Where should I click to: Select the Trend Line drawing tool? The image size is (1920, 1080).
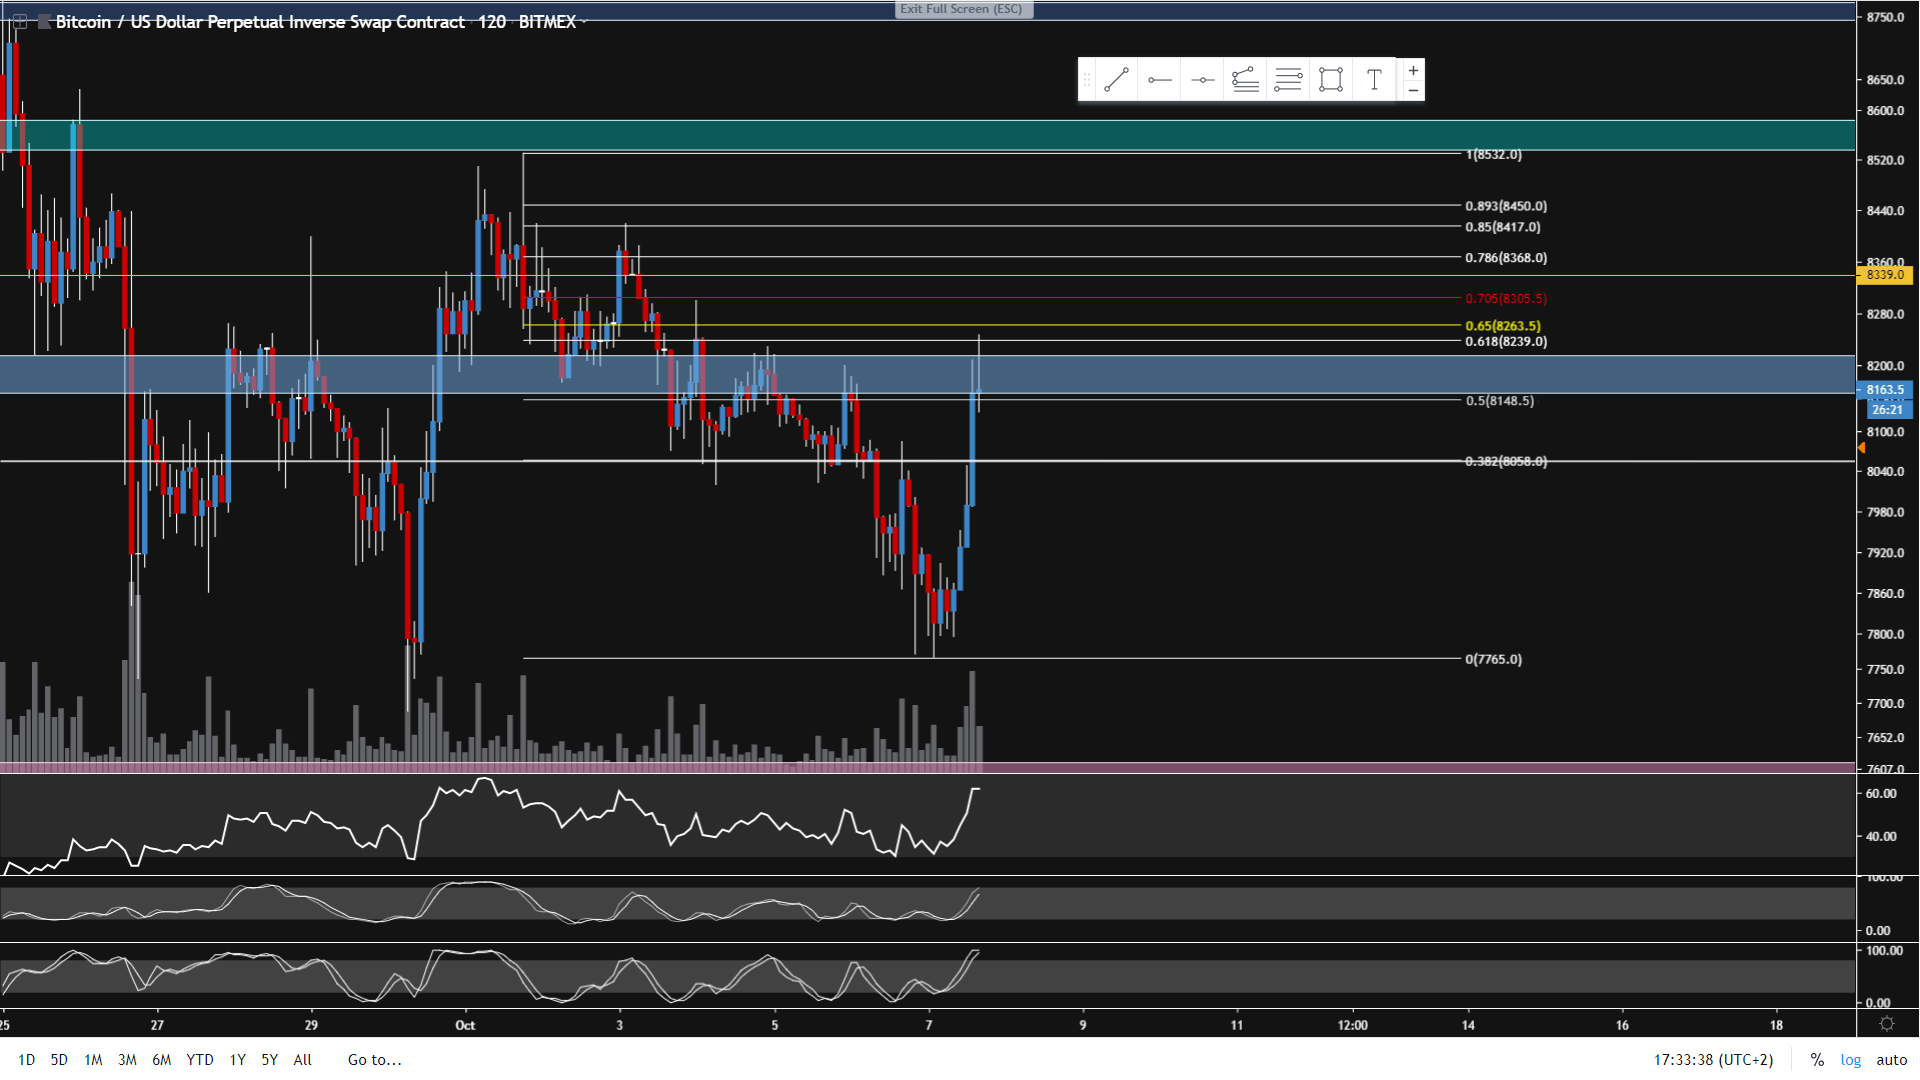click(1116, 80)
